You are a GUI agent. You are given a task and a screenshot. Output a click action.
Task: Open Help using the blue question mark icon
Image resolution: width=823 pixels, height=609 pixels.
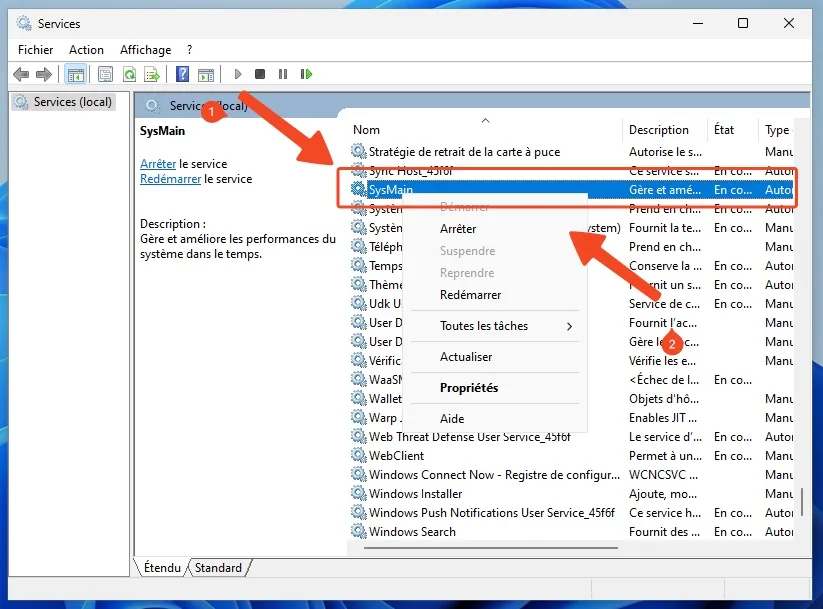(183, 74)
